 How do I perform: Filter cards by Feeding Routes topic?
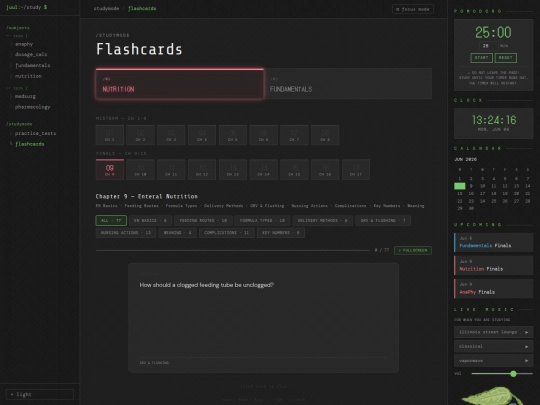(x=203, y=220)
